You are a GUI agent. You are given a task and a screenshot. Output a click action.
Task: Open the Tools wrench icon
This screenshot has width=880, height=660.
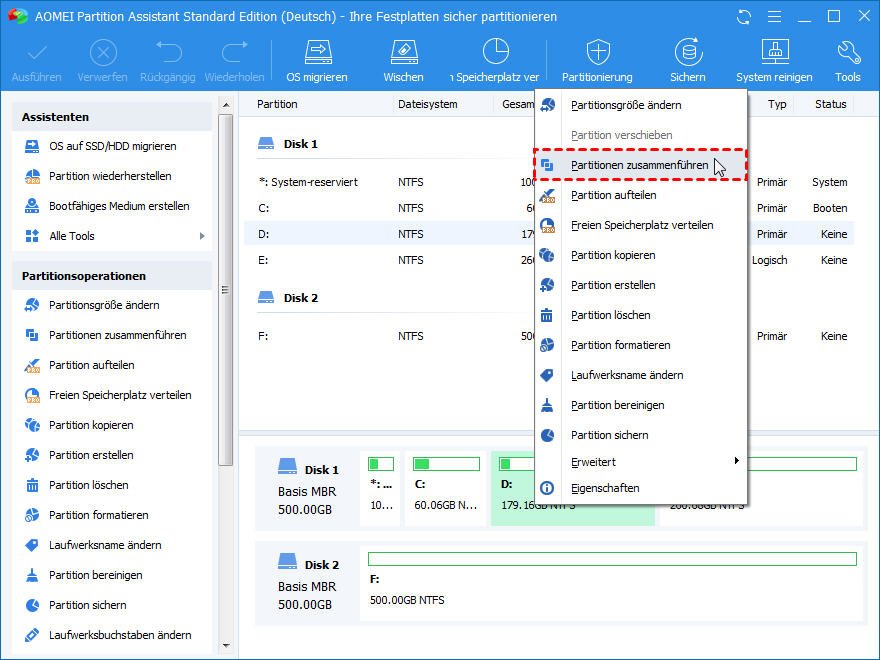(x=848, y=52)
